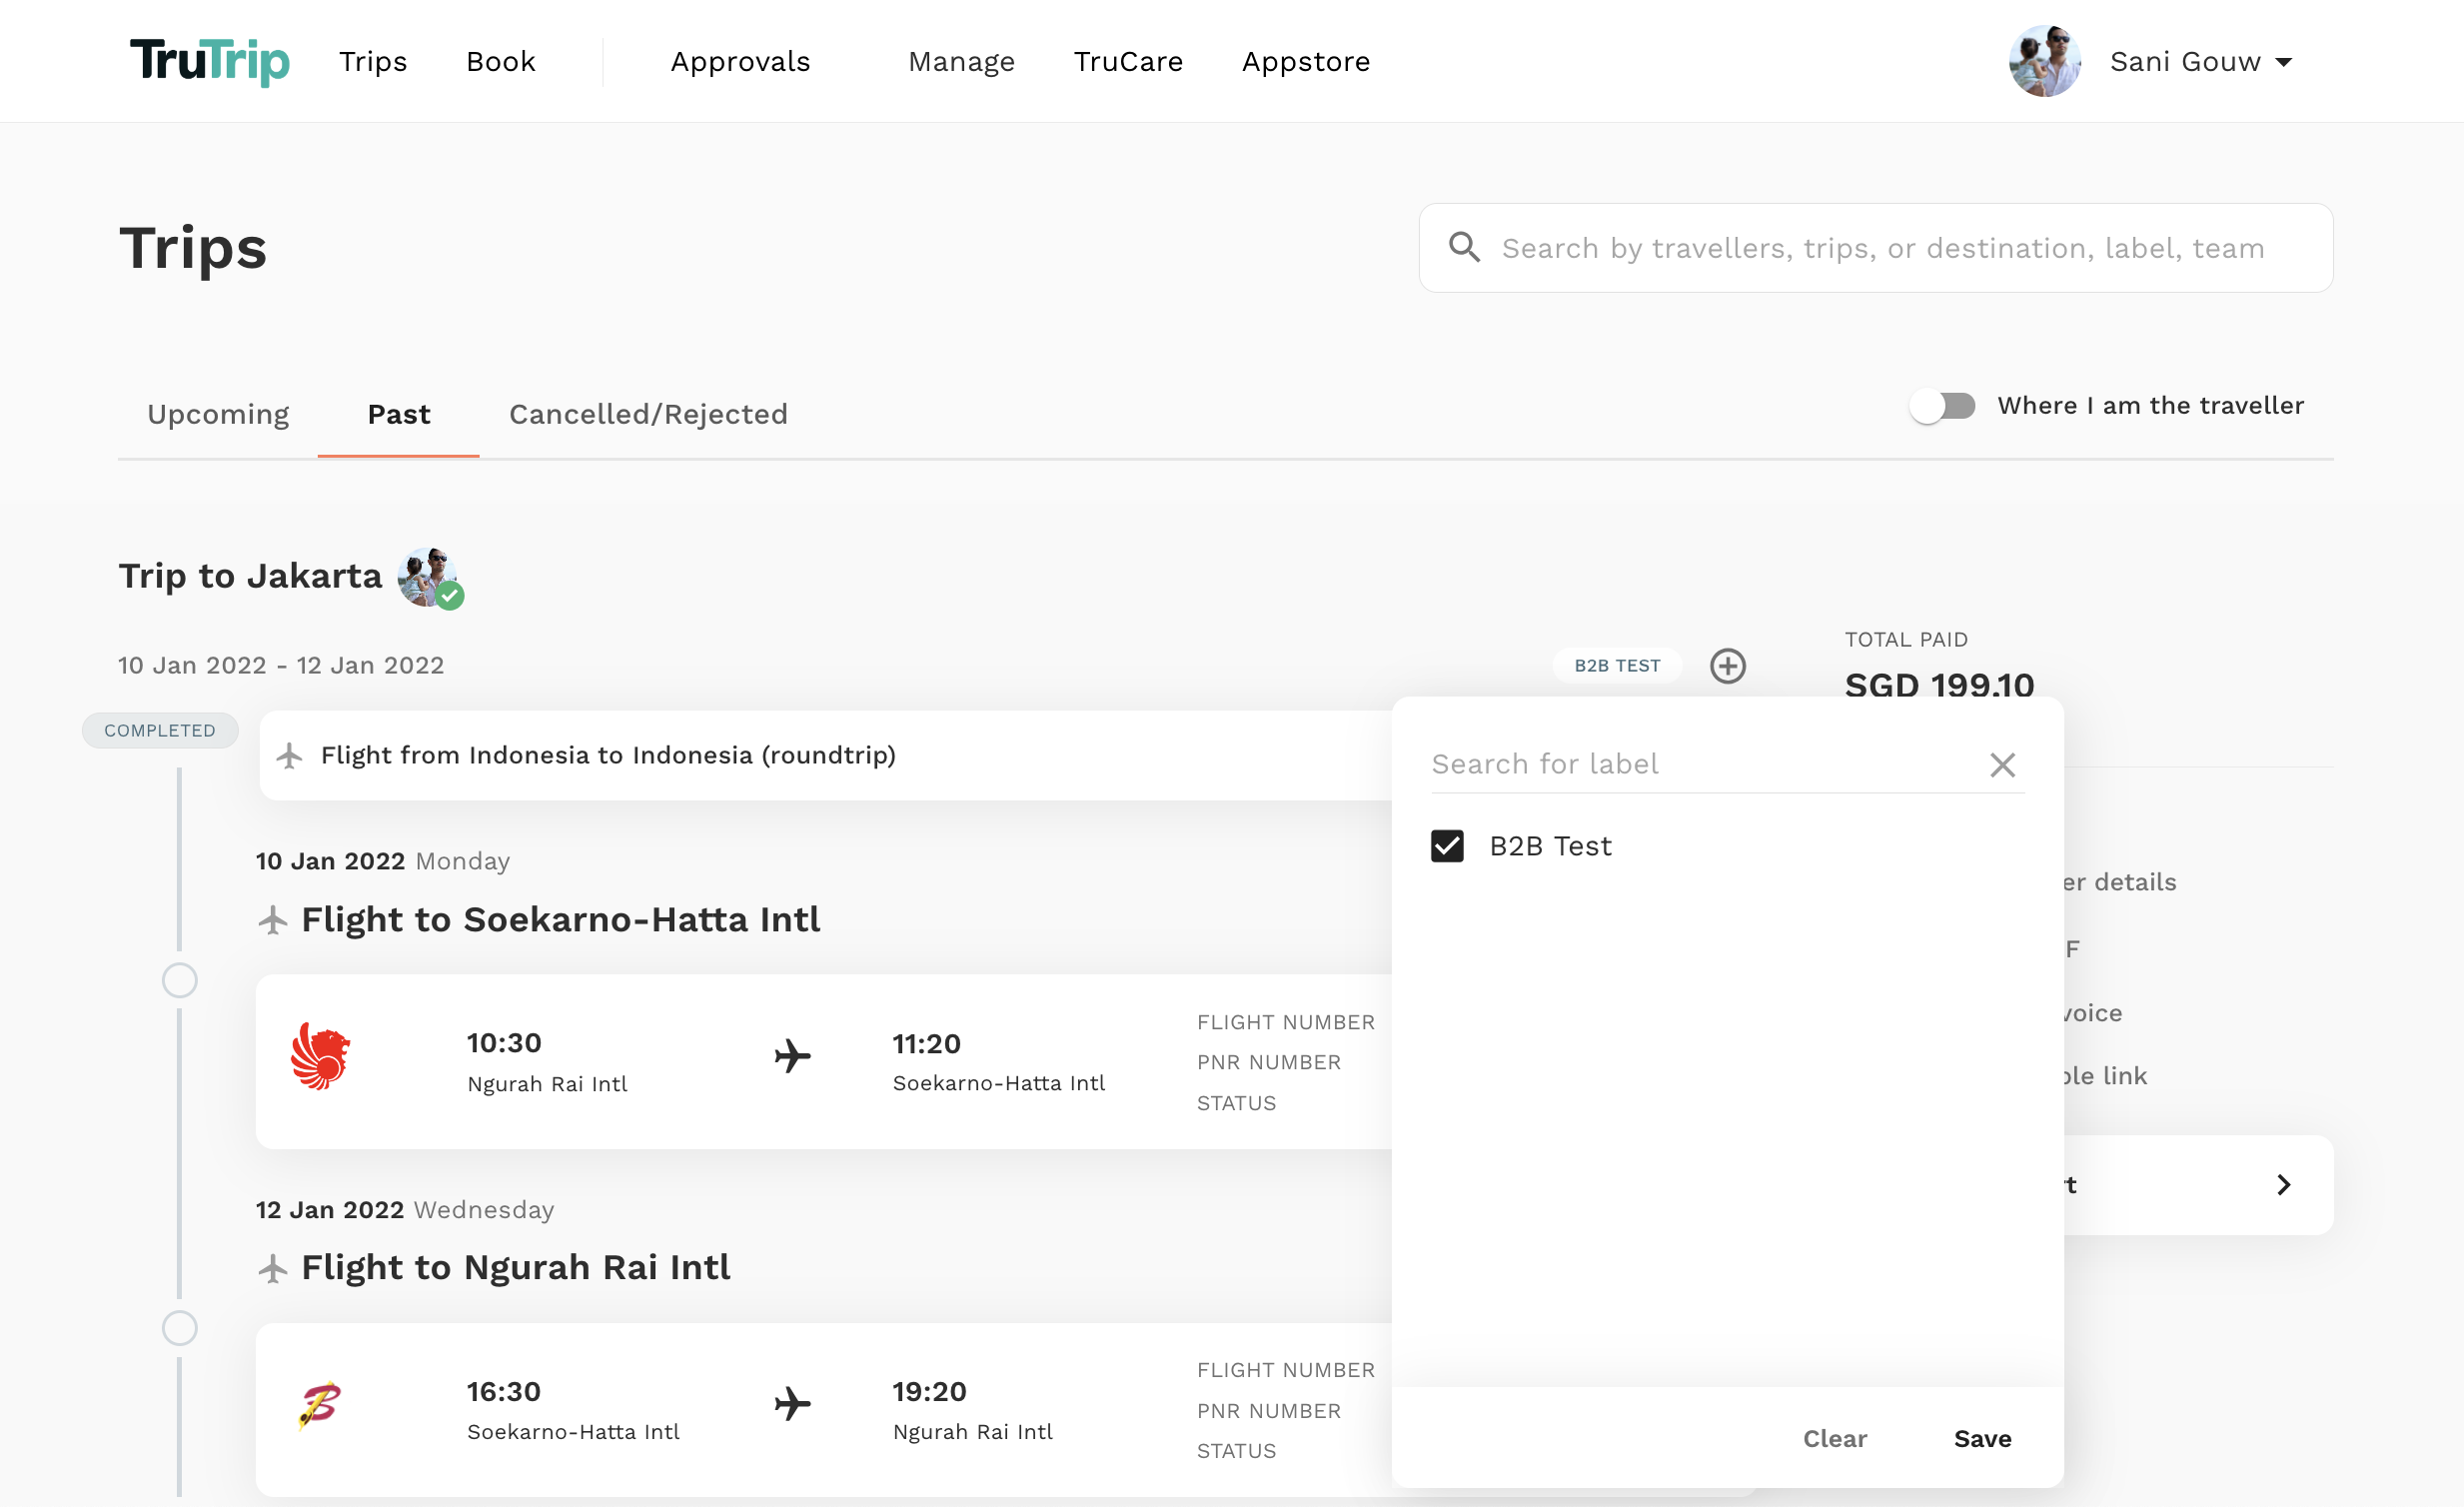Click the SGD 199.10 total paid amount
This screenshot has height=1507, width=2464.
coord(1939,685)
